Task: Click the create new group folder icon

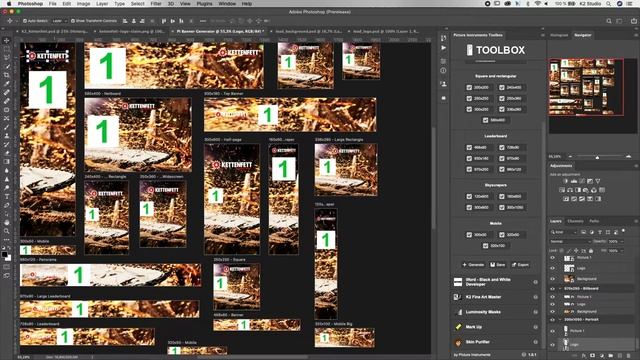Action: point(611,356)
